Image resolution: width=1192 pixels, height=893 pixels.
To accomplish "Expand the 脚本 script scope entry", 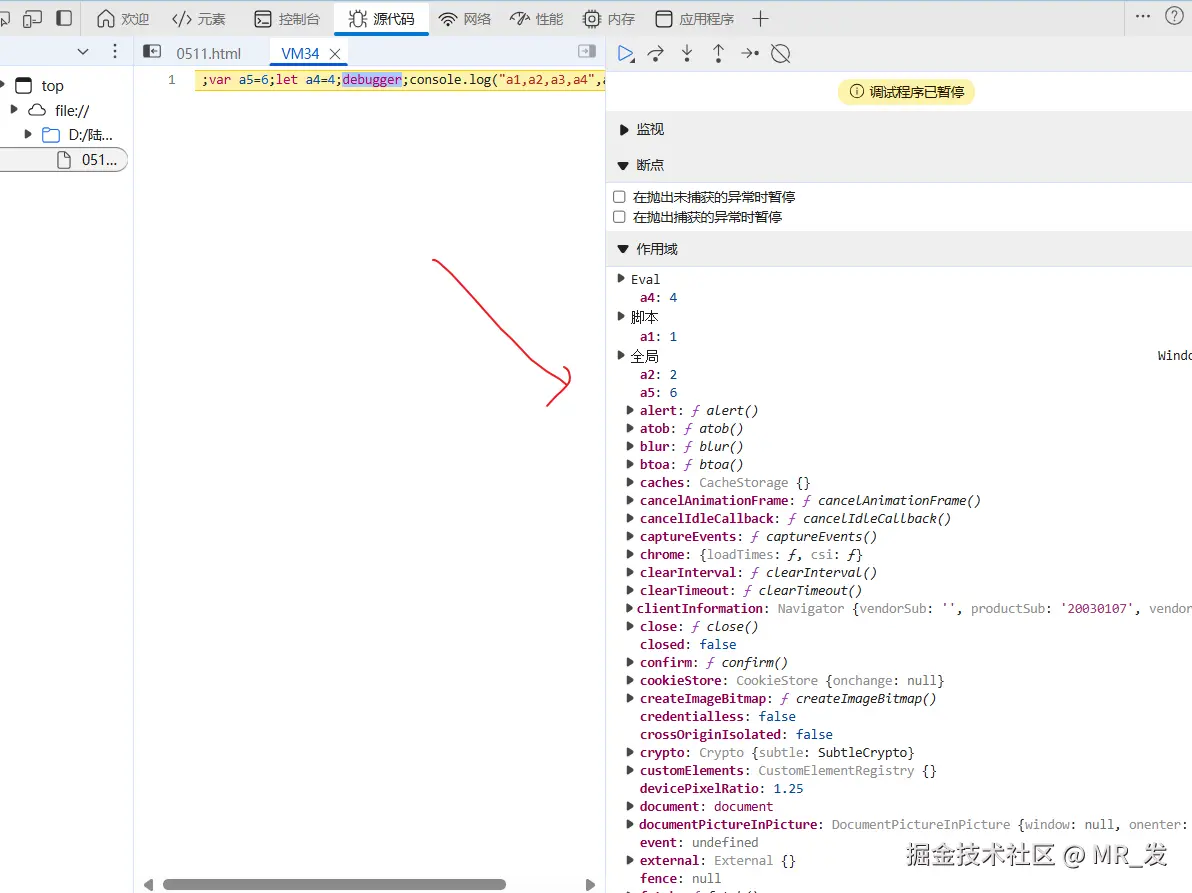I will pos(621,316).
